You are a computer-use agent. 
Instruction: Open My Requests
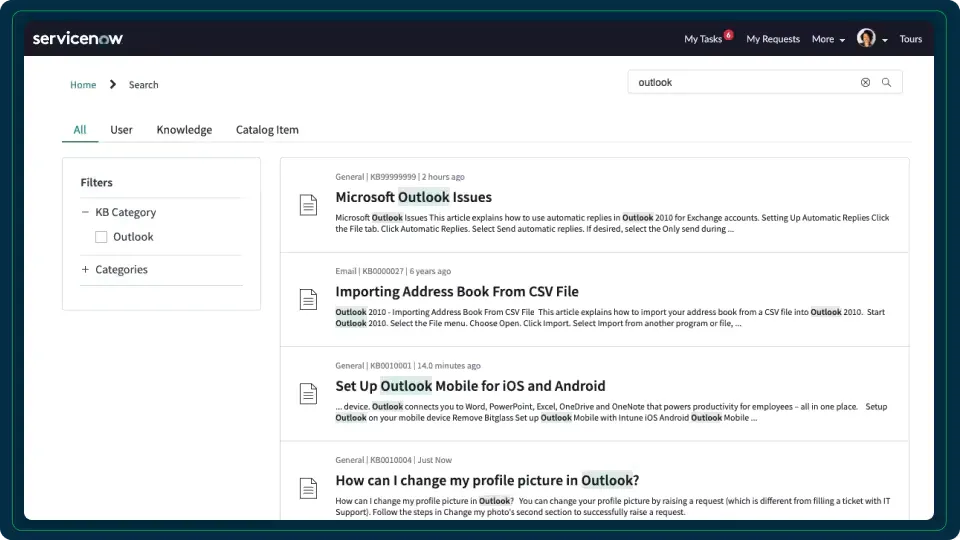point(773,39)
